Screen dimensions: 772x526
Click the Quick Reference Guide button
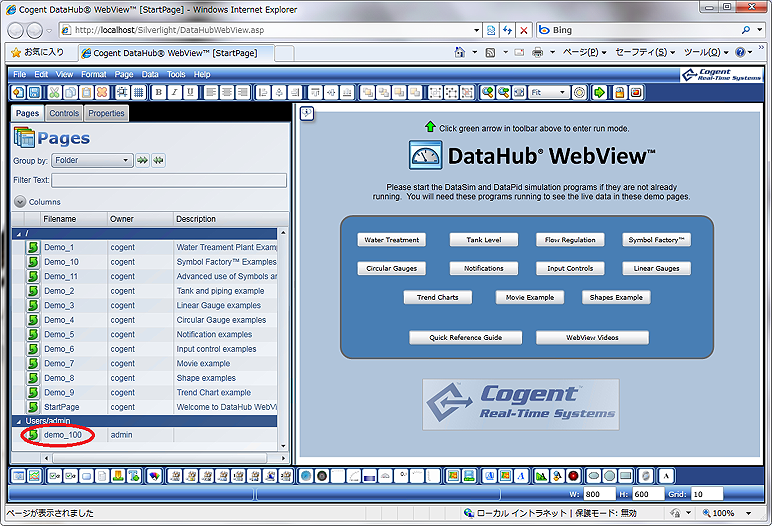[x=466, y=337]
